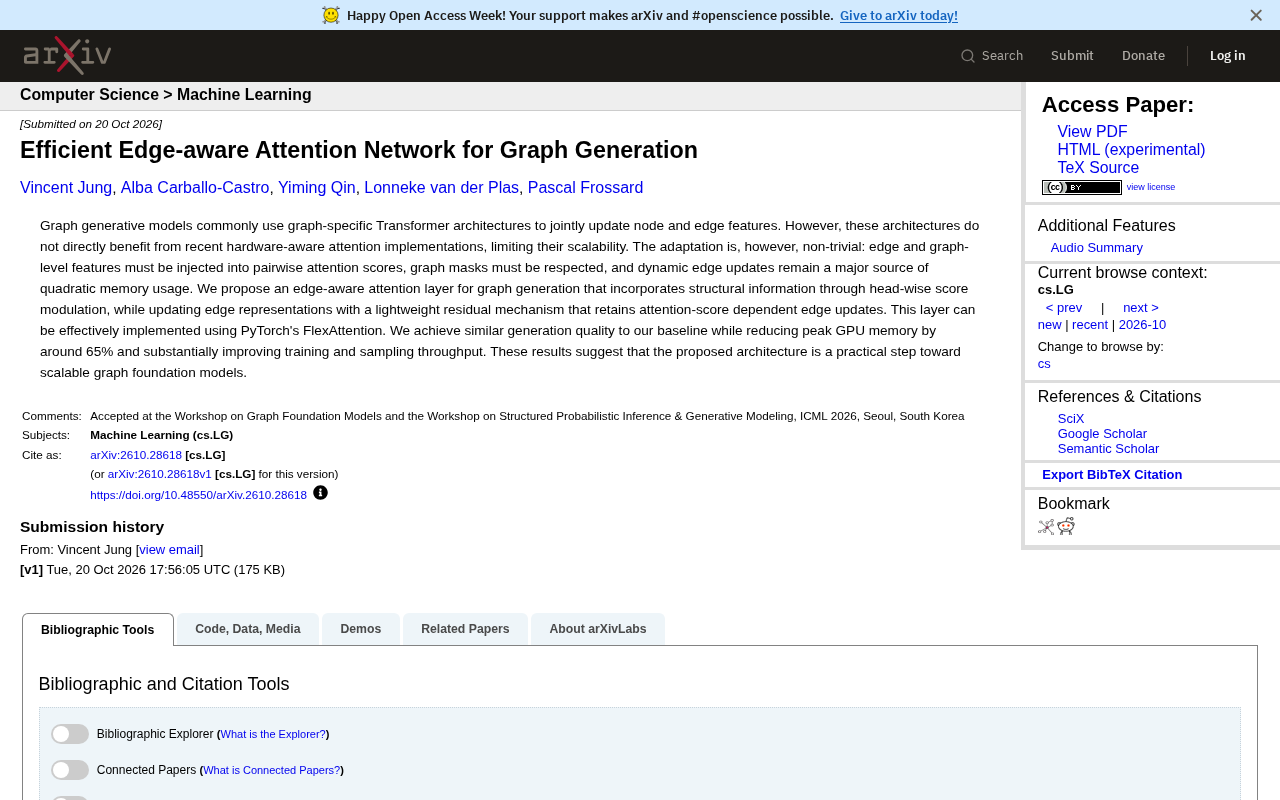Open the 2026-10 listing link
Image resolution: width=1280 pixels, height=800 pixels.
1142,325
